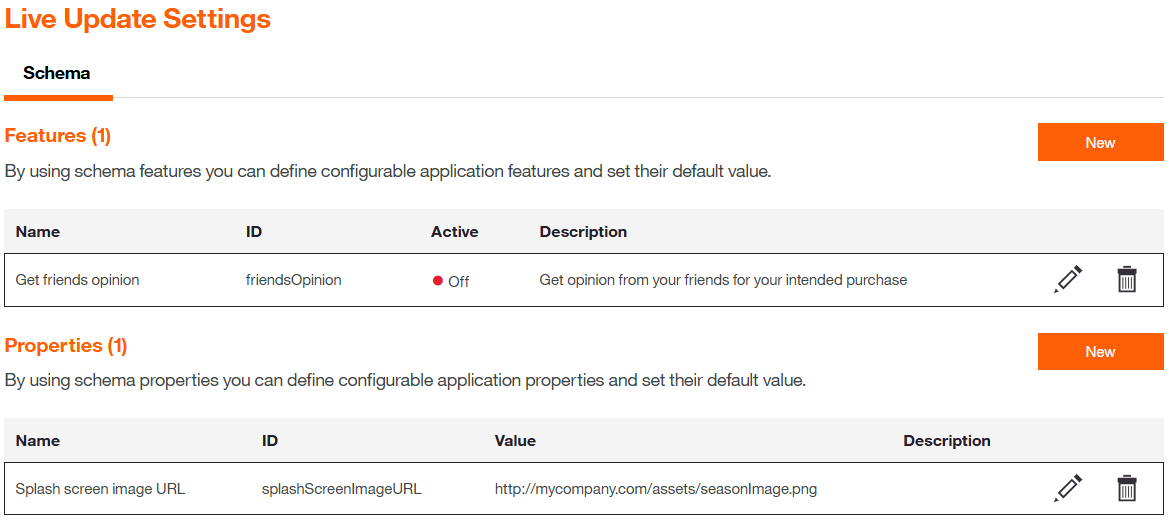Click the Value column header
Screen dimensions: 1171x529
click(515, 441)
